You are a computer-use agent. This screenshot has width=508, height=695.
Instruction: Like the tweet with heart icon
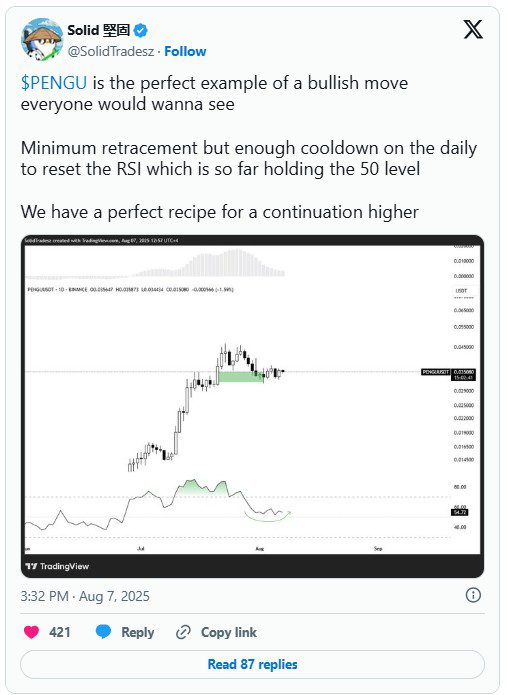pyautogui.click(x=31, y=632)
